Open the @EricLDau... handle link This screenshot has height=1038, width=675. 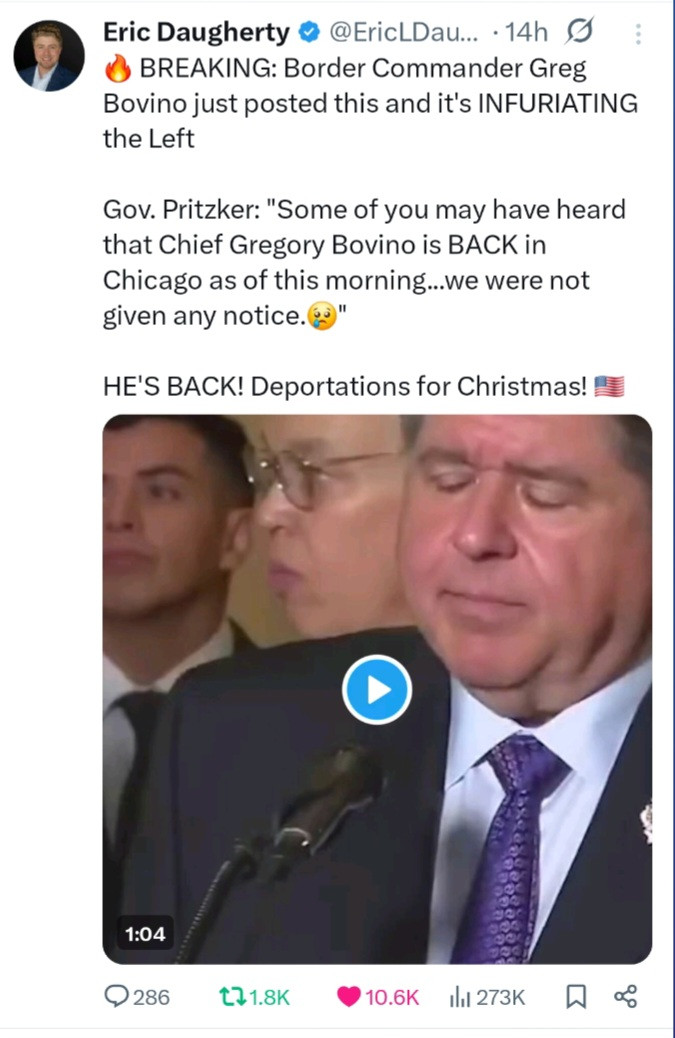(x=403, y=32)
